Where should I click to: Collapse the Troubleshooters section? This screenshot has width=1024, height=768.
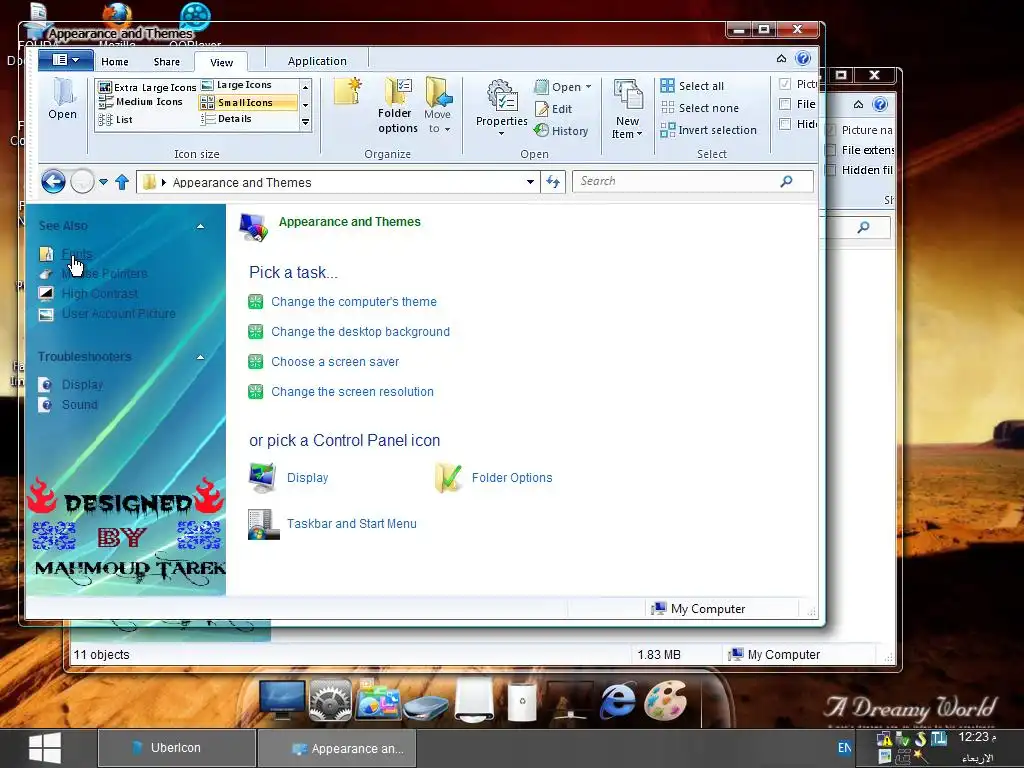tap(200, 357)
